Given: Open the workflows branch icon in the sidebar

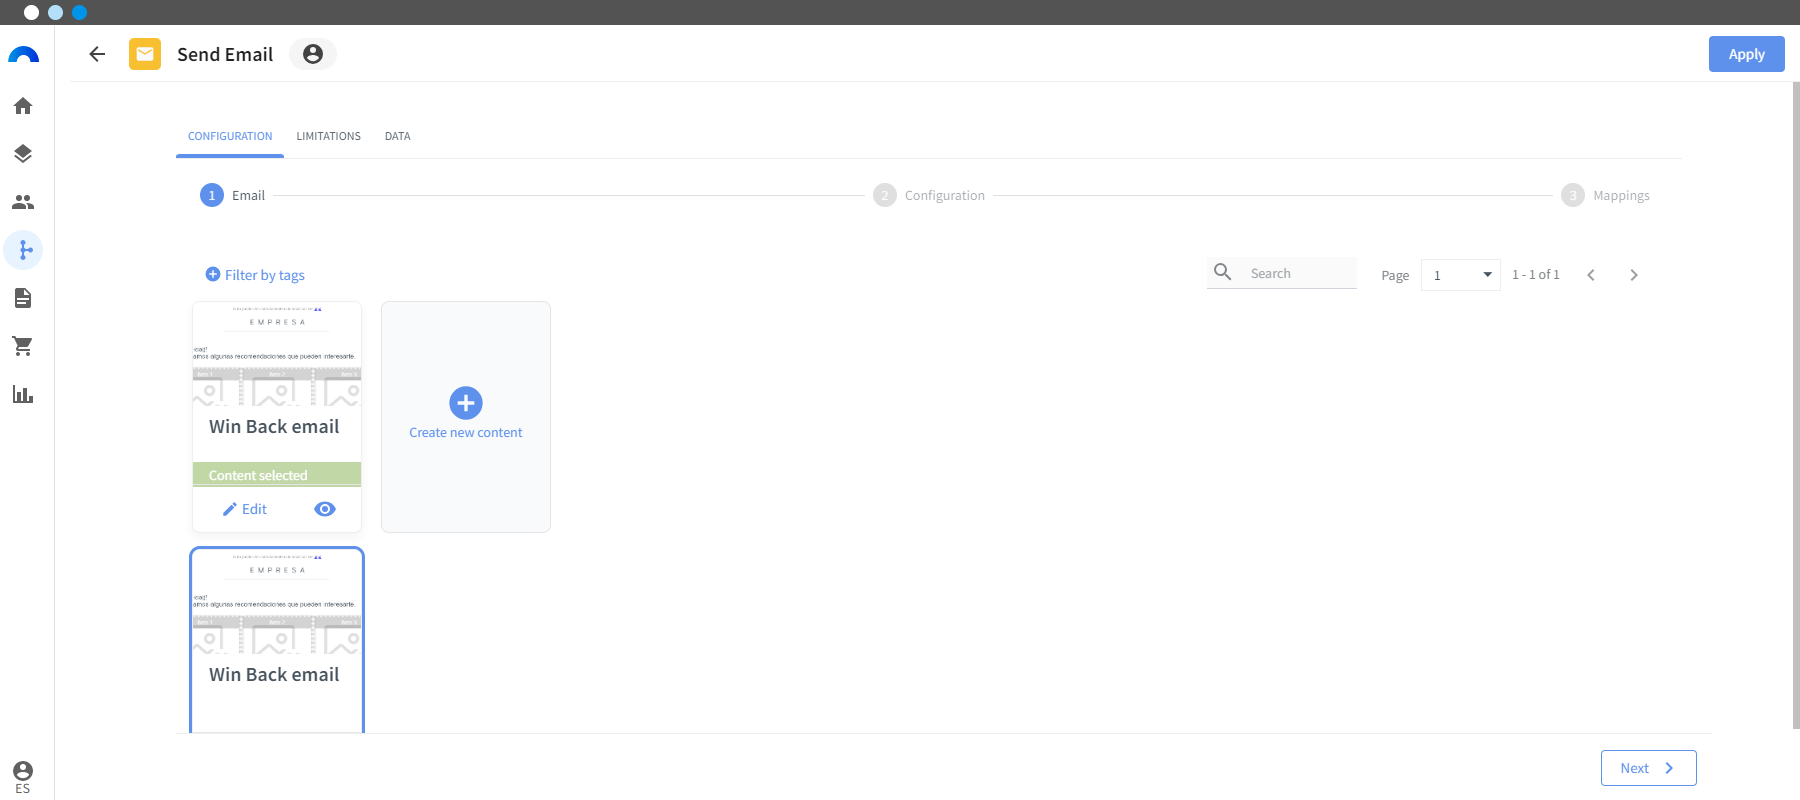Looking at the screenshot, I should (23, 250).
